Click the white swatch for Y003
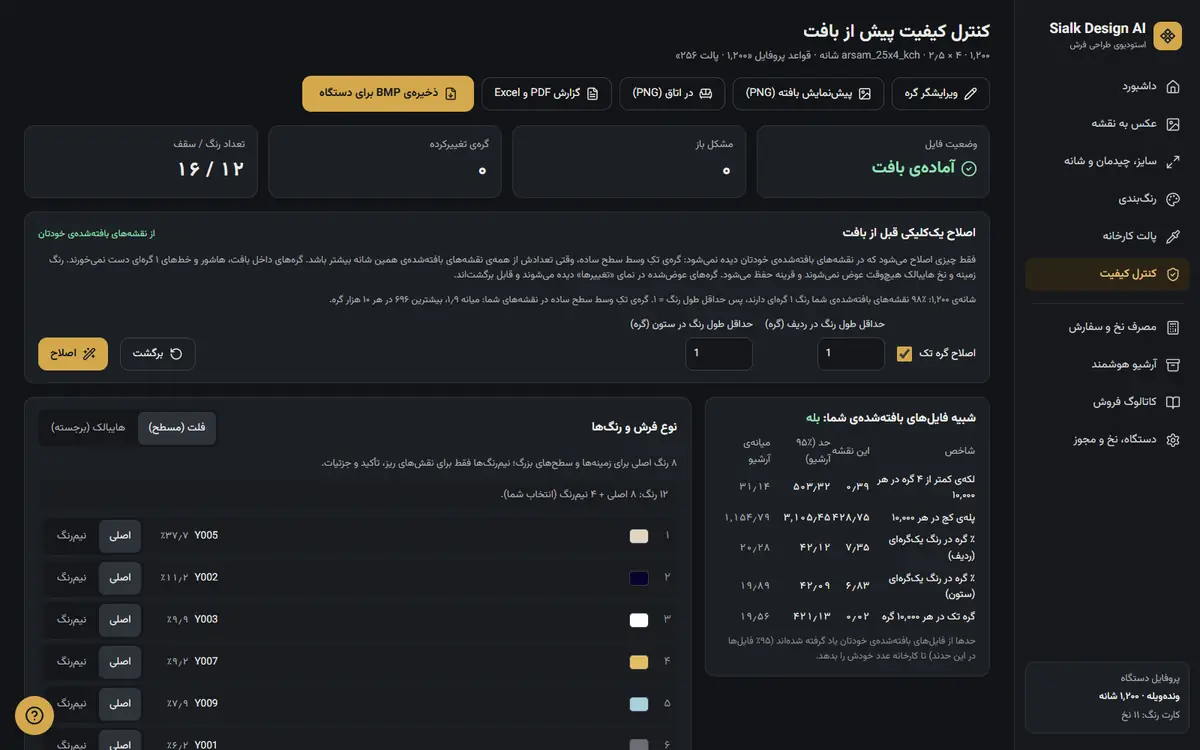Screen dimensions: 1200x750 [x=638, y=620]
